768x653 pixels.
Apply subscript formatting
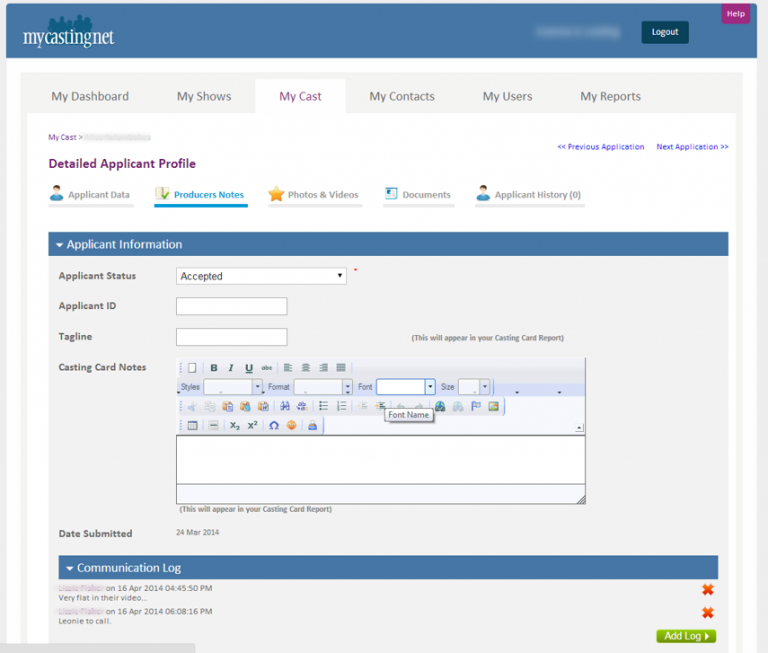click(235, 425)
